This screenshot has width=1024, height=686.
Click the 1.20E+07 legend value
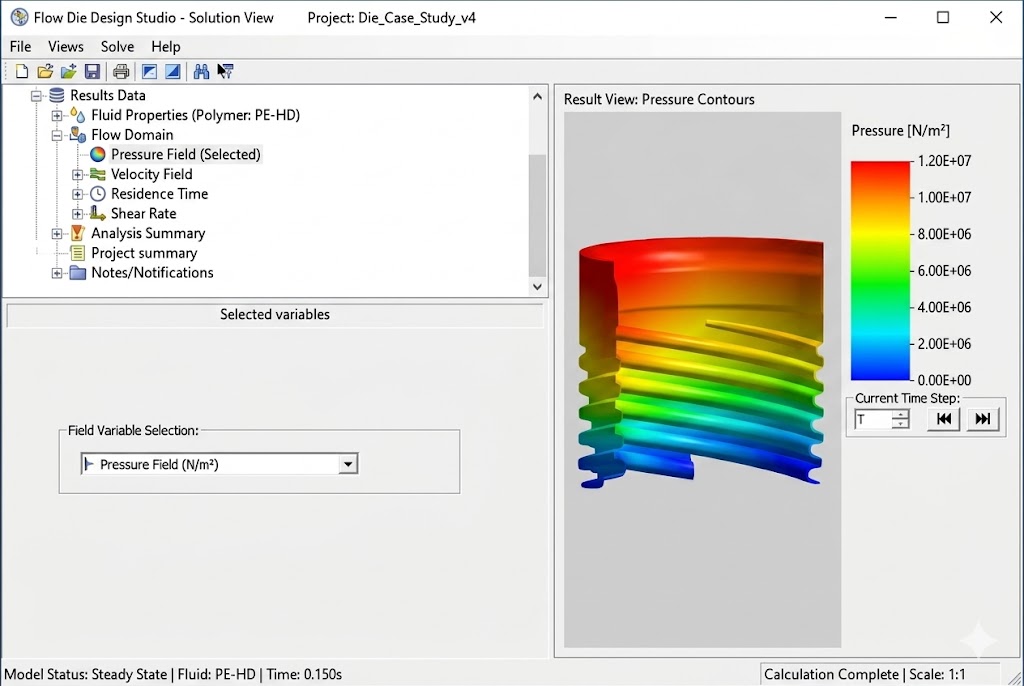click(x=944, y=161)
